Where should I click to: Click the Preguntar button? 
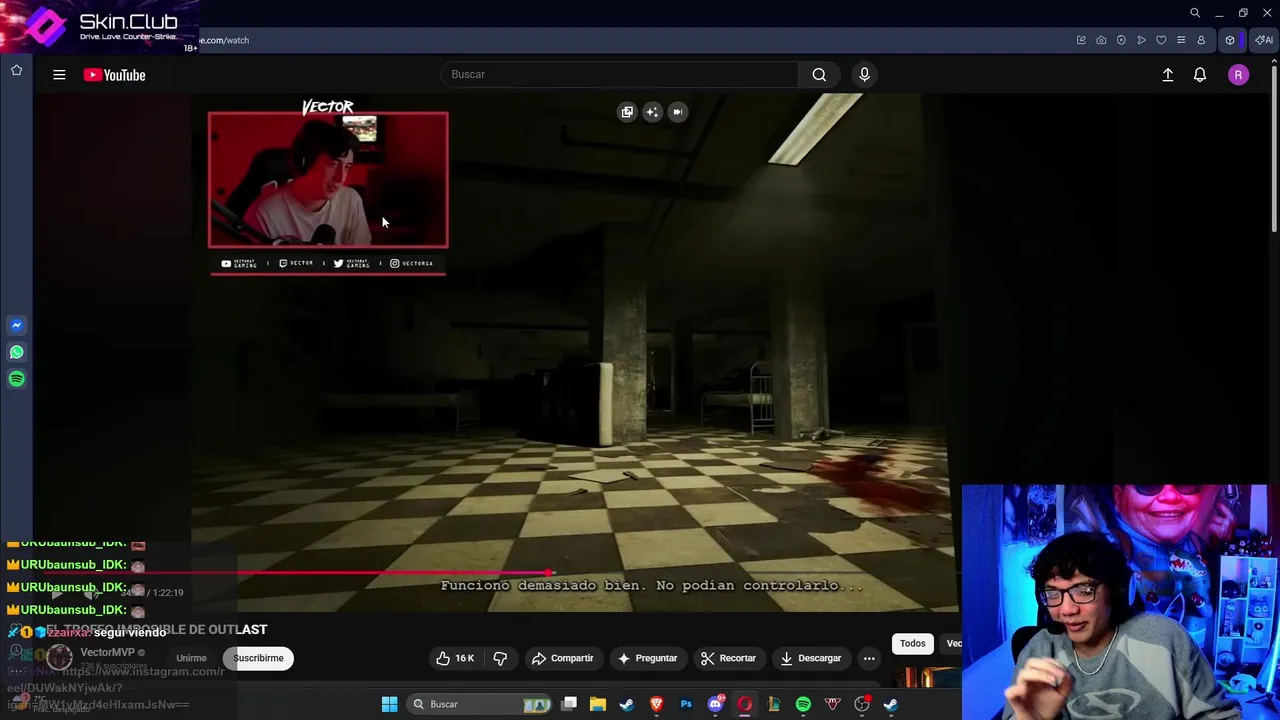click(648, 658)
